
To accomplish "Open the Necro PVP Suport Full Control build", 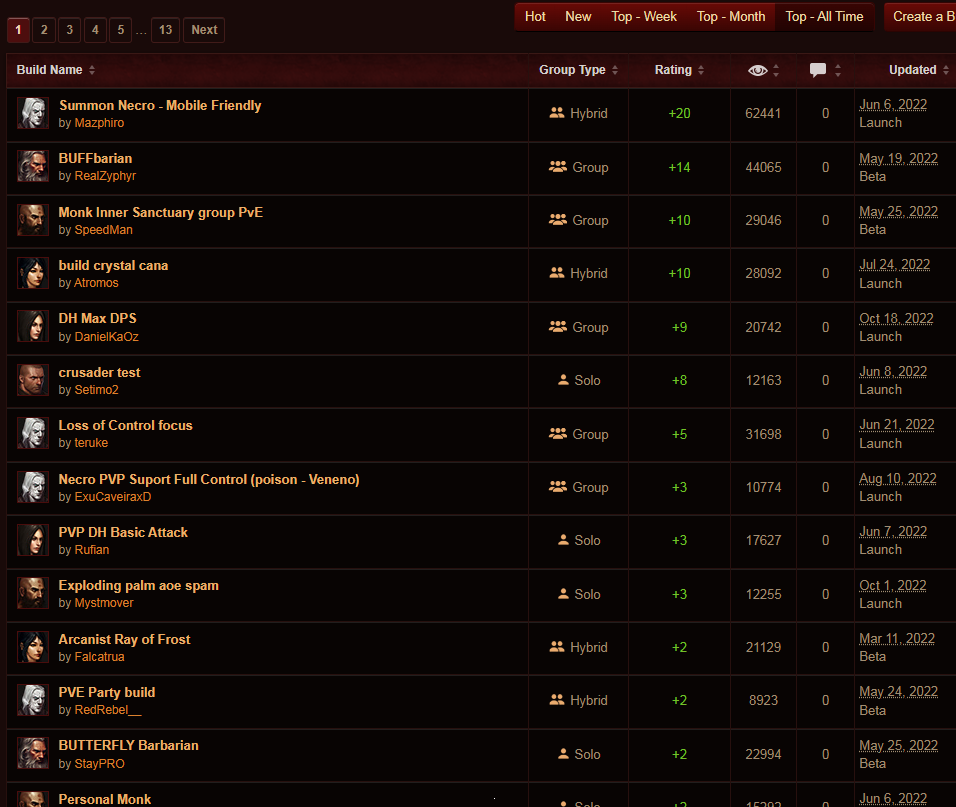I will [x=209, y=480].
